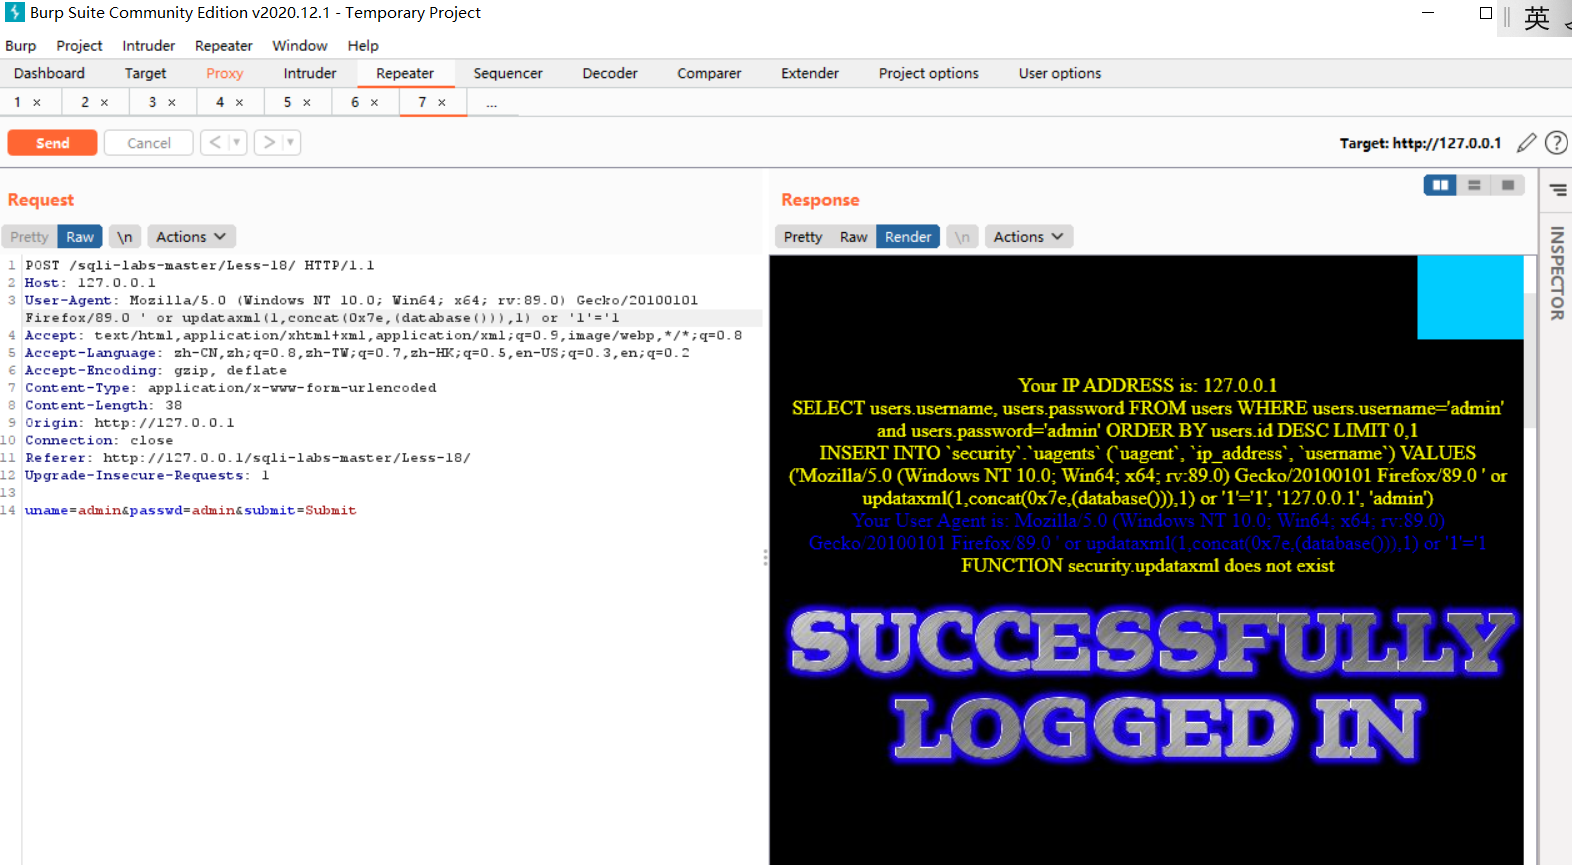Open the Repeater menu in the menu bar

(x=223, y=46)
